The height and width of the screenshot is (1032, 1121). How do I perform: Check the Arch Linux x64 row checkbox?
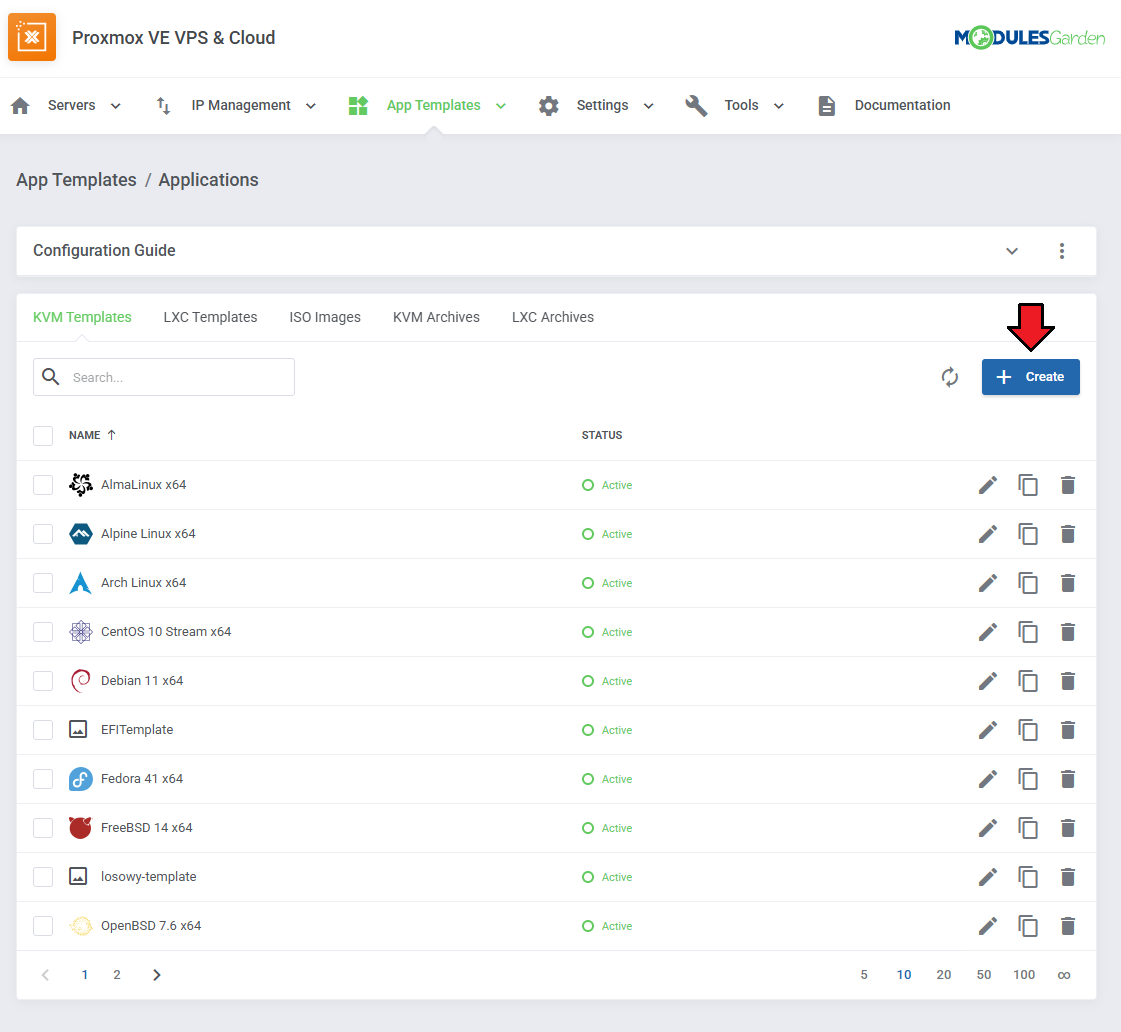tap(43, 582)
